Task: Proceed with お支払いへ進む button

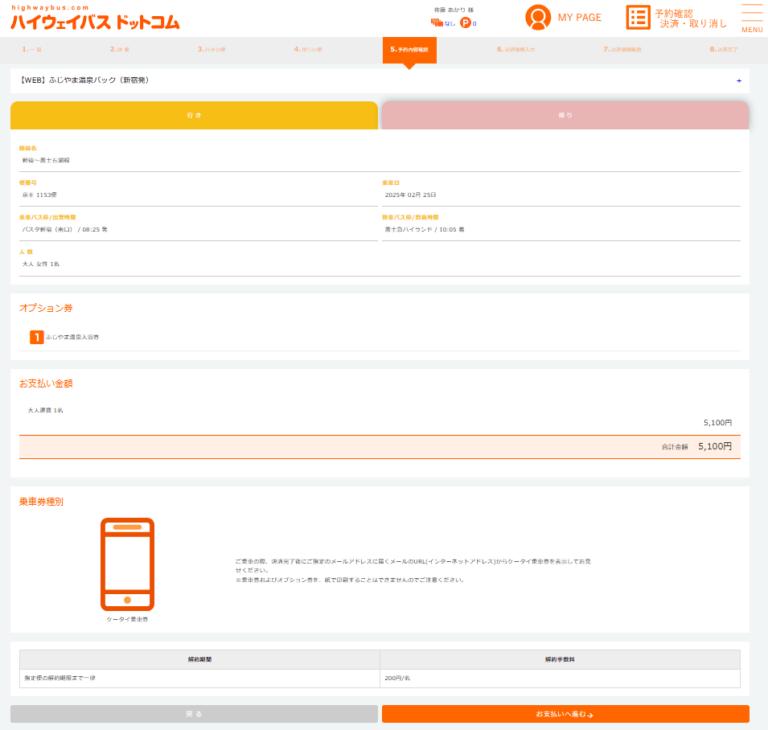Action: (565, 714)
